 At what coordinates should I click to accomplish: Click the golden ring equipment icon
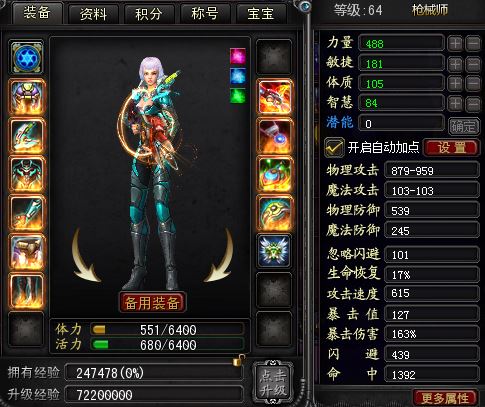[274, 213]
